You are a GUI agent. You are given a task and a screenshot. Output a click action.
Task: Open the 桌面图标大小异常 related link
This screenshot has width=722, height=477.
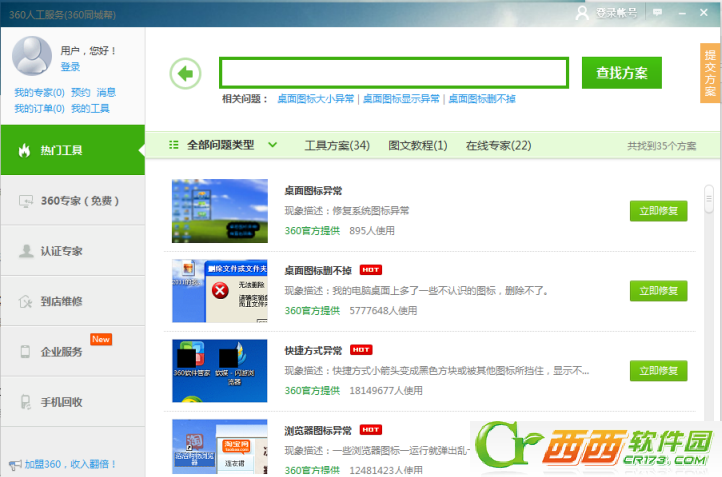coord(316,99)
